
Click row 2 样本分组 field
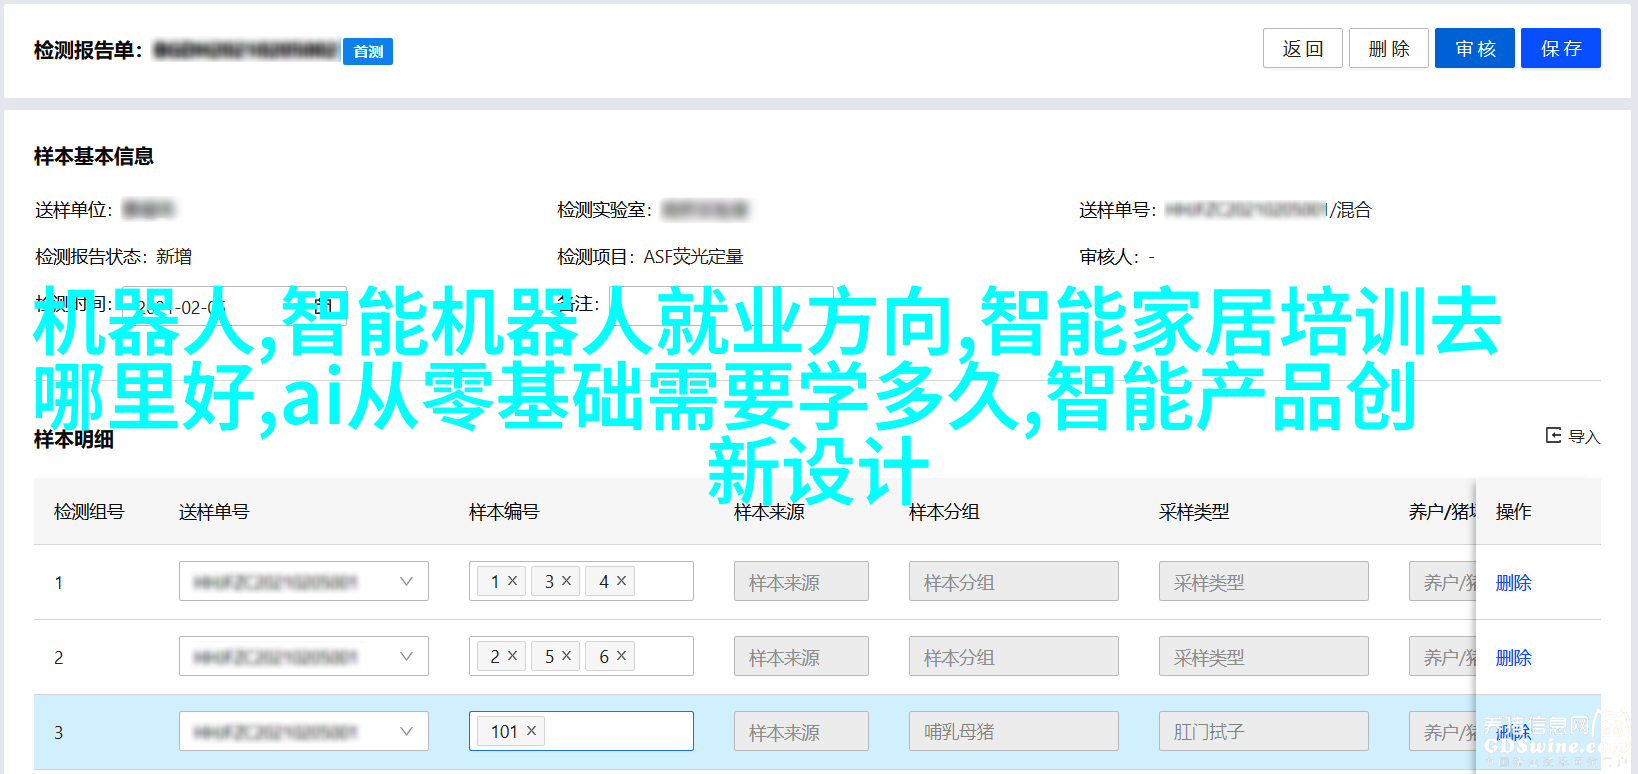pos(1014,656)
